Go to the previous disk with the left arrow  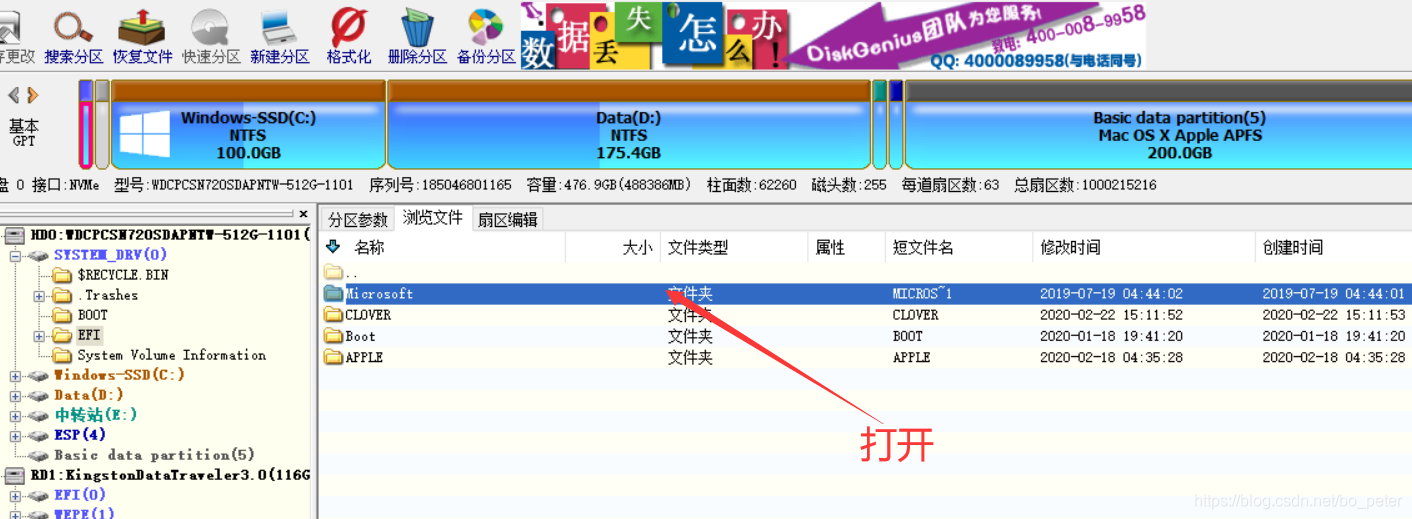tap(14, 95)
